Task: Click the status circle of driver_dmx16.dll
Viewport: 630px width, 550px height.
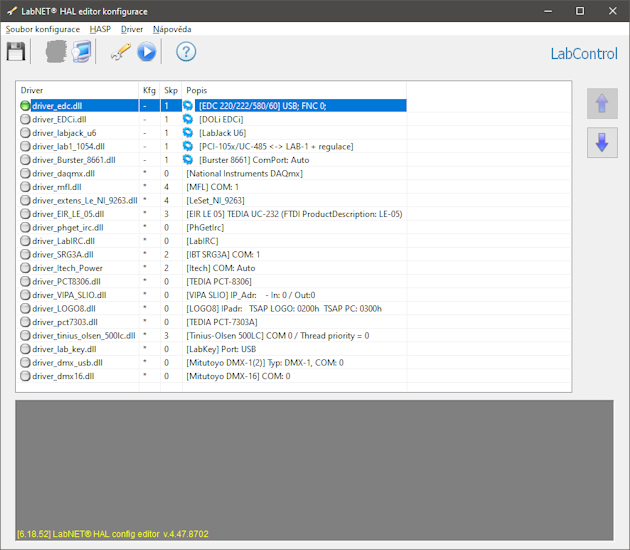Action: [25, 376]
